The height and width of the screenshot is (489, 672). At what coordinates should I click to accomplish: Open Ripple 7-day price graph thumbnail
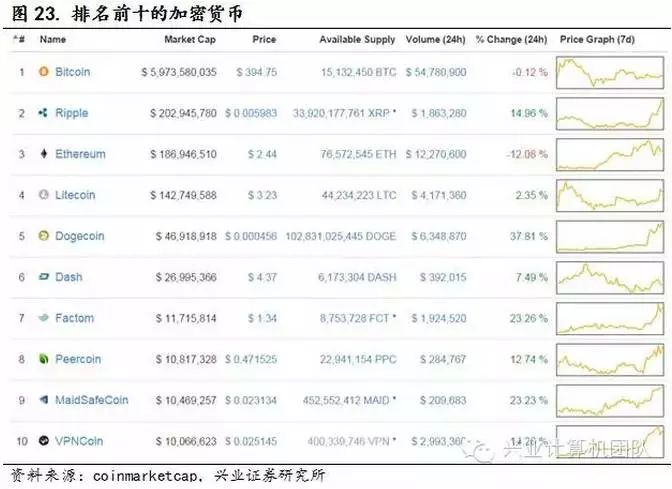[x=610, y=114]
